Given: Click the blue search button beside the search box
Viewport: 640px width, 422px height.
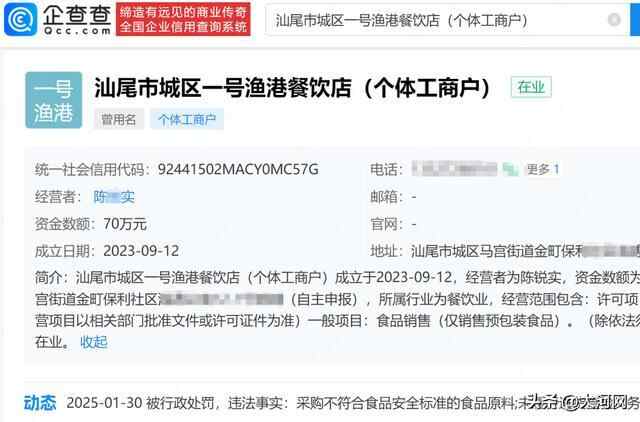Looking at the screenshot, I should [x=635, y=20].
